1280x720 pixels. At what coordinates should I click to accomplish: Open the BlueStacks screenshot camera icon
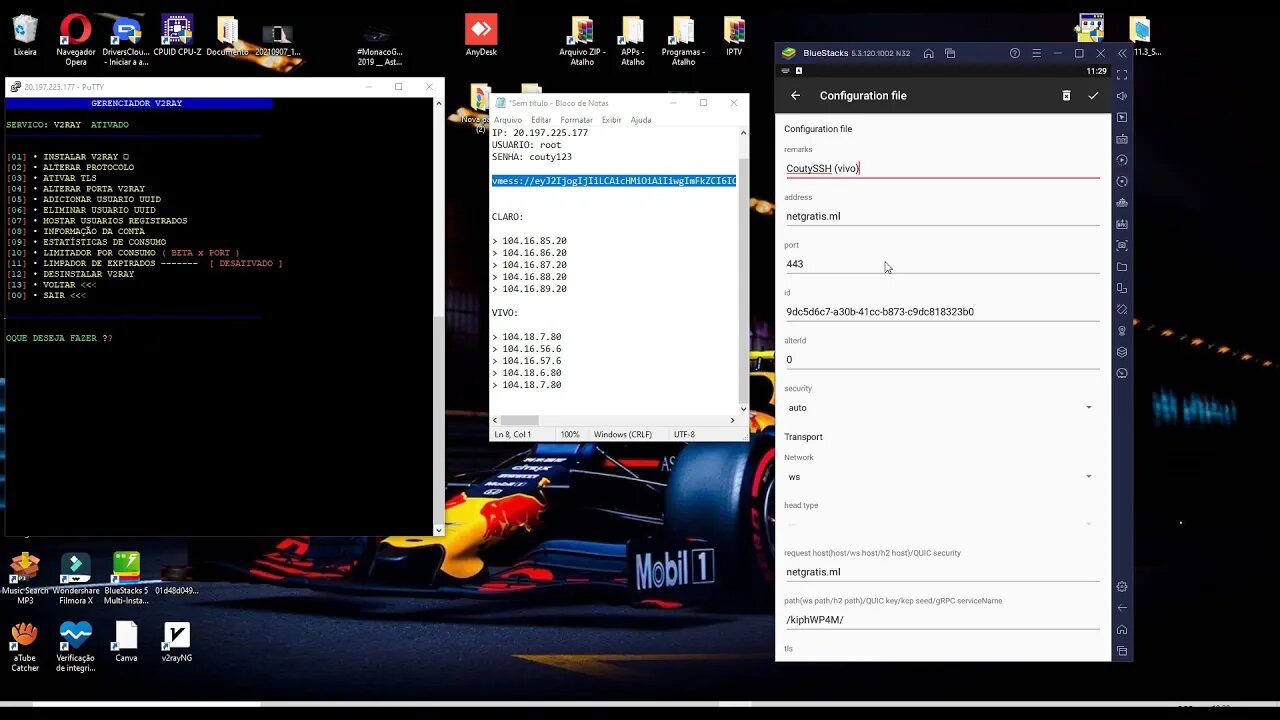click(1122, 245)
